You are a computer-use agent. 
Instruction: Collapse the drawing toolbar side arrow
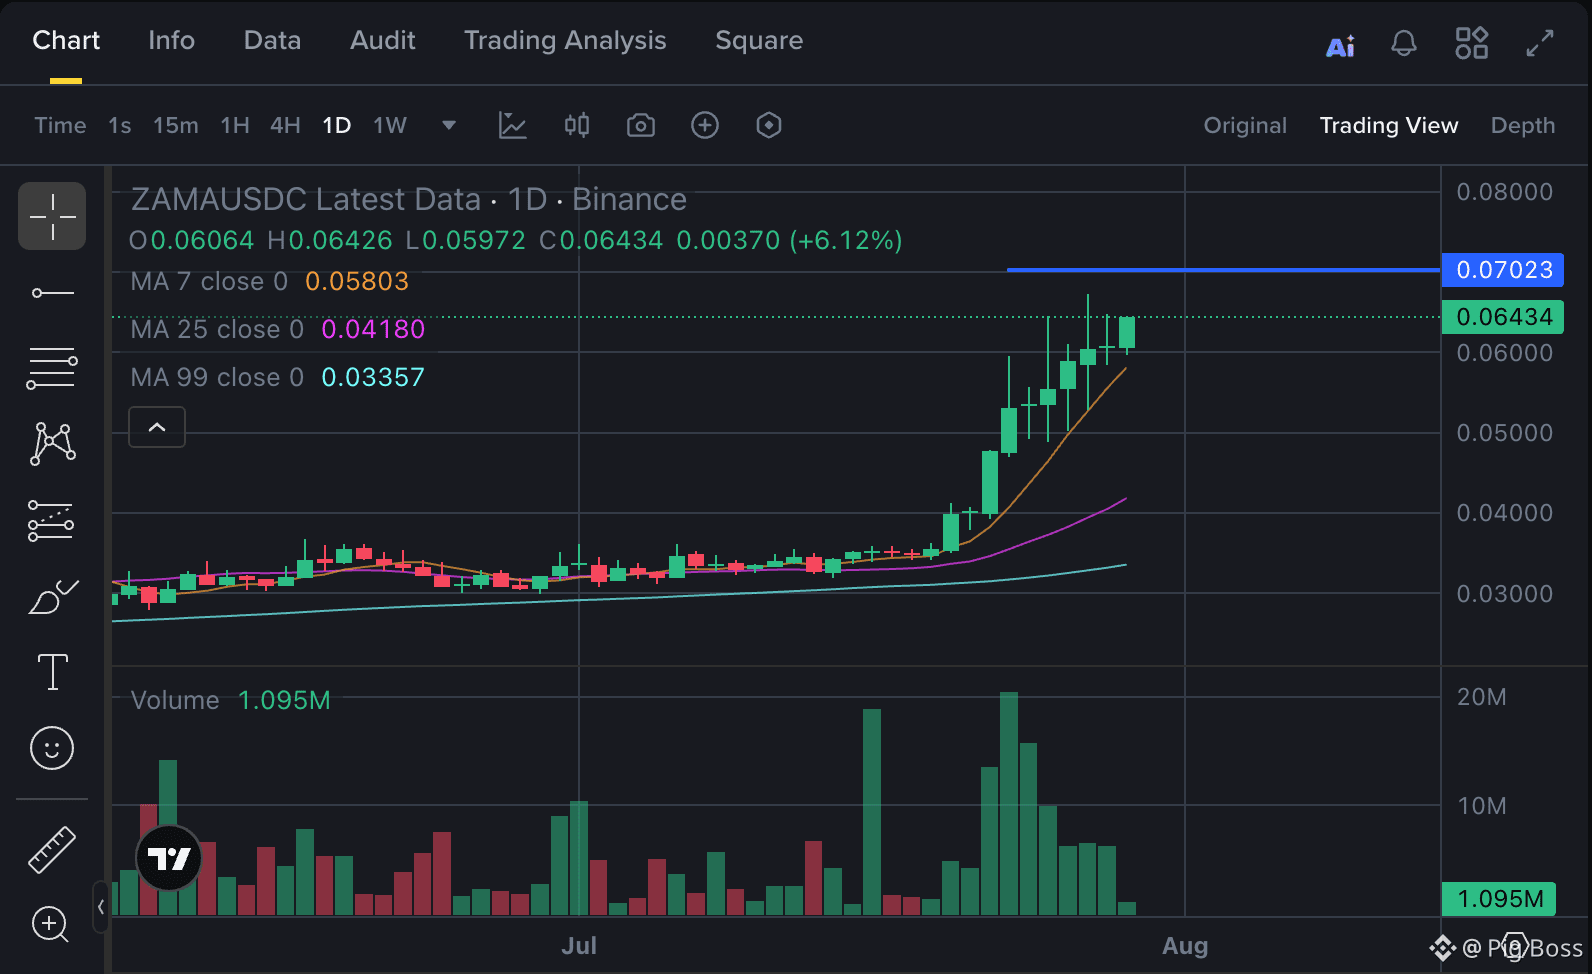[x=101, y=908]
